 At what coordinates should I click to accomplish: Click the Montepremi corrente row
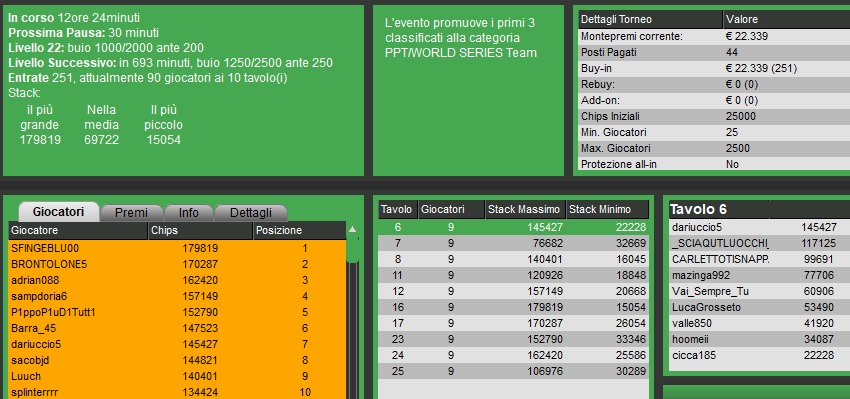714,36
